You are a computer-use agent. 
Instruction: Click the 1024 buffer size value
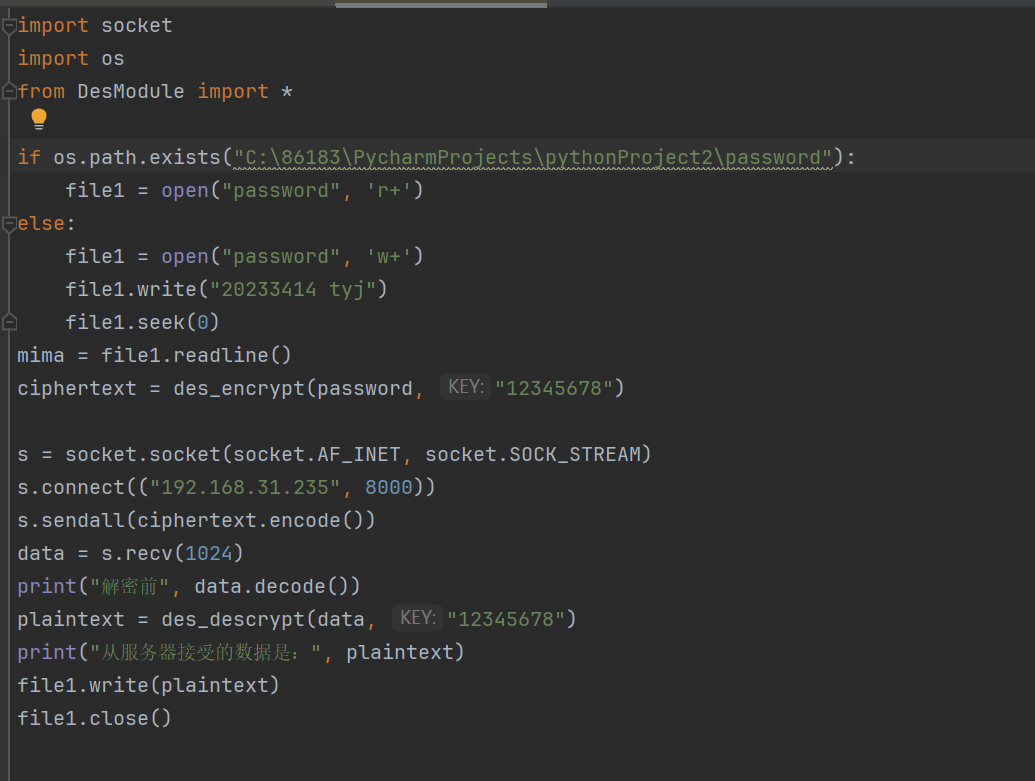209,553
